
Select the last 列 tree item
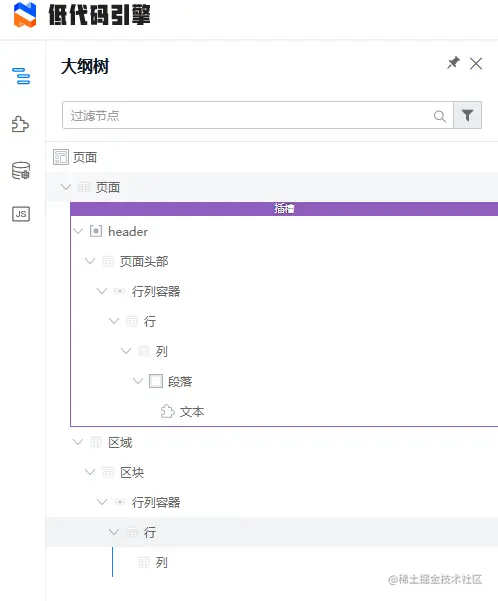click(x=161, y=562)
